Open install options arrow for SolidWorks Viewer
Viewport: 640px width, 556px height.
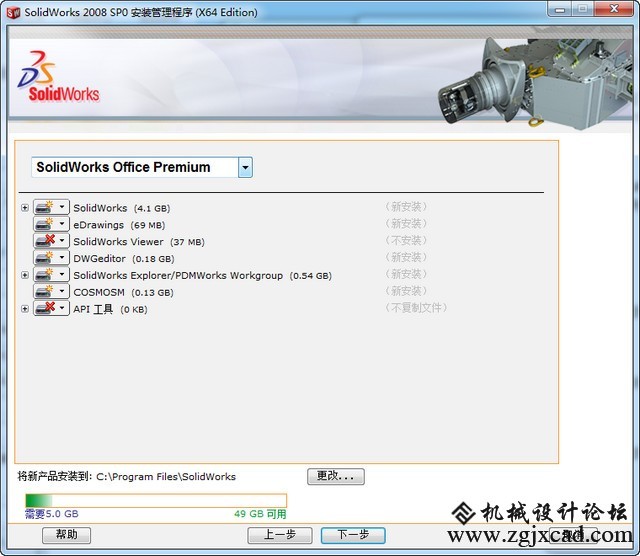62,240
